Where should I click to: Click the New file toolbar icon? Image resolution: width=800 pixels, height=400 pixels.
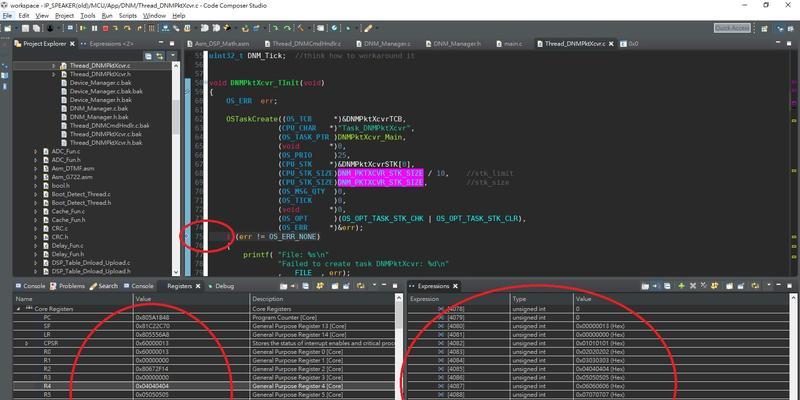[x=7, y=29]
